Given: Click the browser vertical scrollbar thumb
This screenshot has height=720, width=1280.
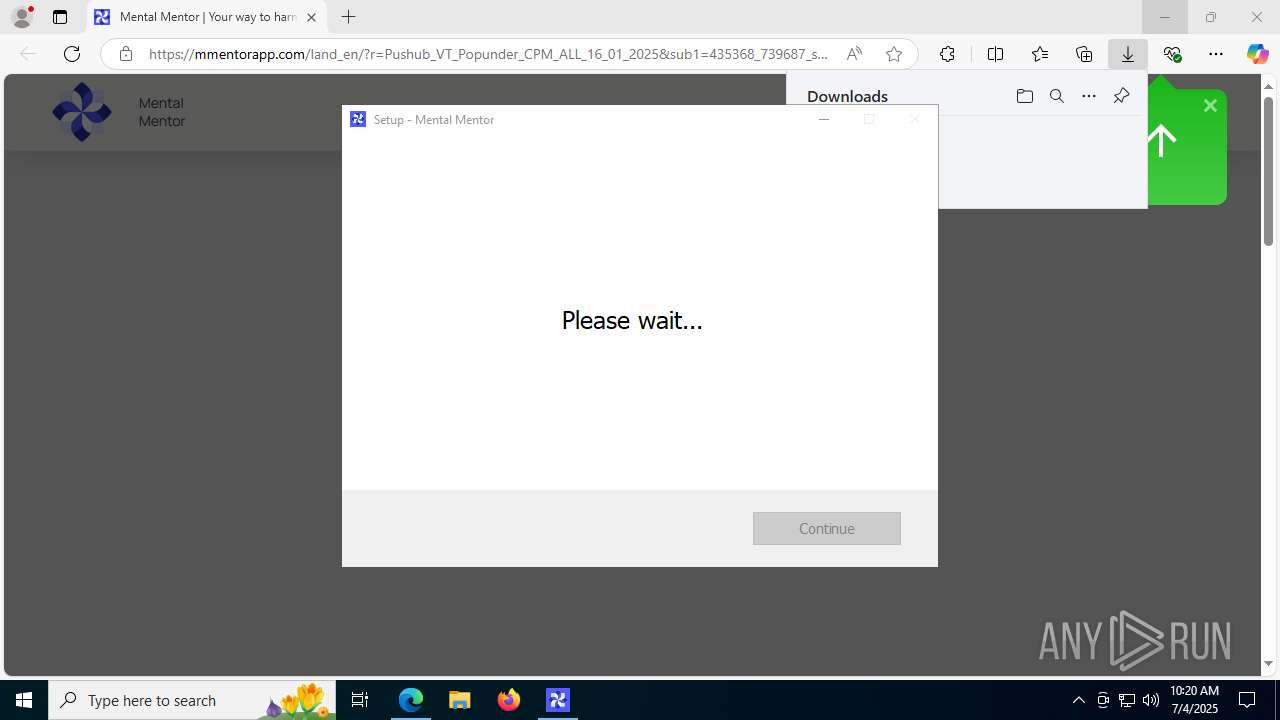Looking at the screenshot, I should click(1268, 171).
